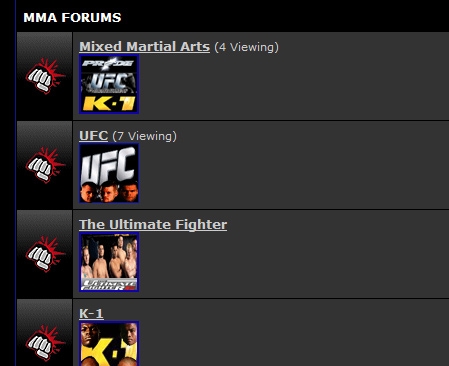The image size is (449, 366).
Task: Click the (7 Viewing) count text
Action: (145, 136)
